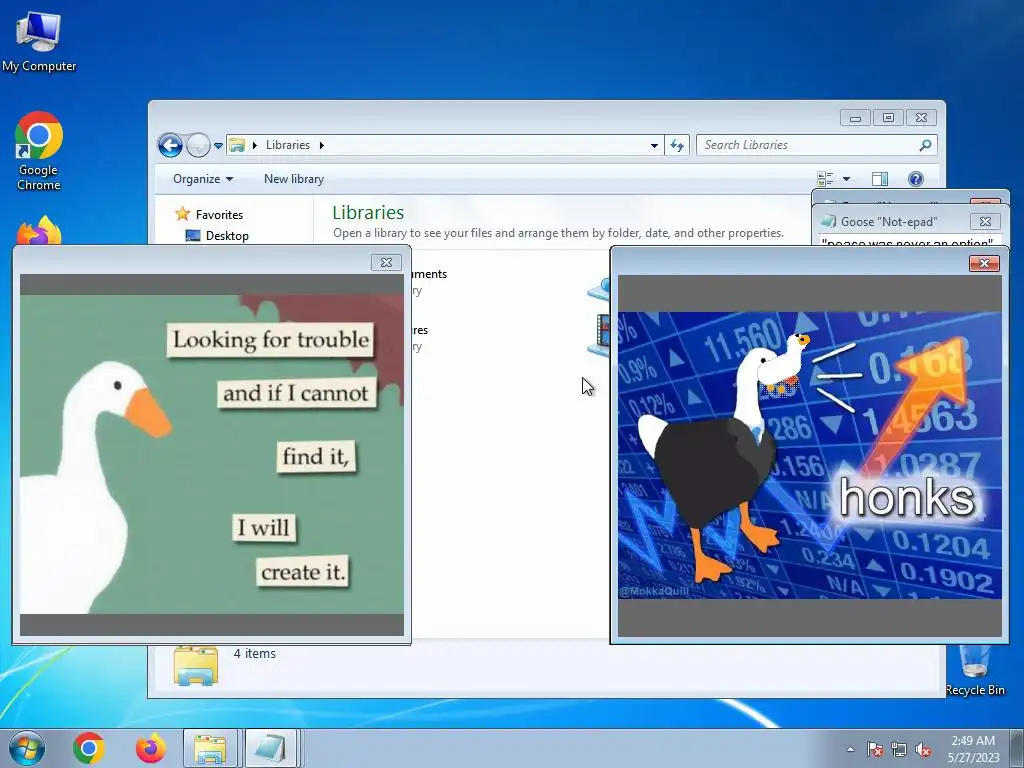The width and height of the screenshot is (1024, 768).
Task: Close the Goose Not-epad window
Action: pos(985,222)
